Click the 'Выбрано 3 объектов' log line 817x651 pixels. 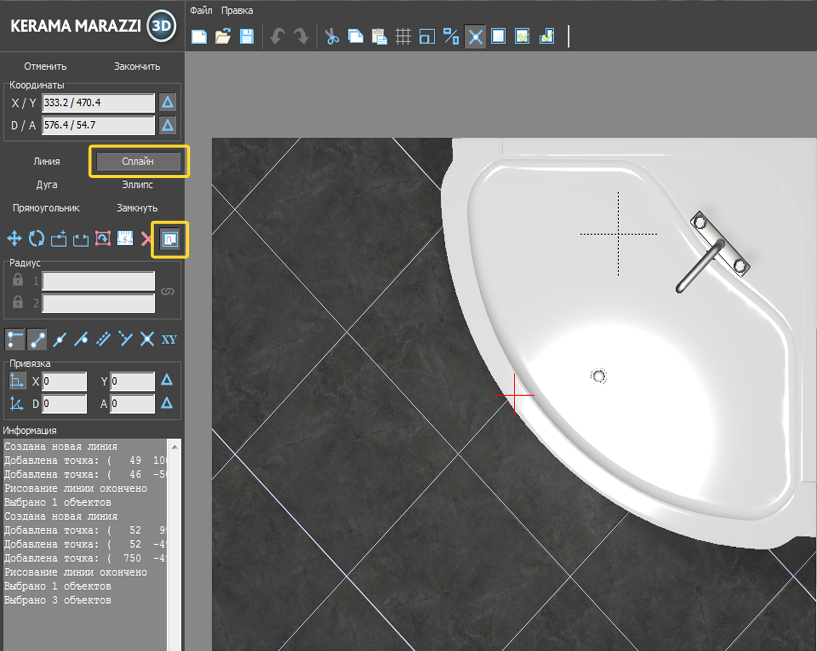coord(58,600)
